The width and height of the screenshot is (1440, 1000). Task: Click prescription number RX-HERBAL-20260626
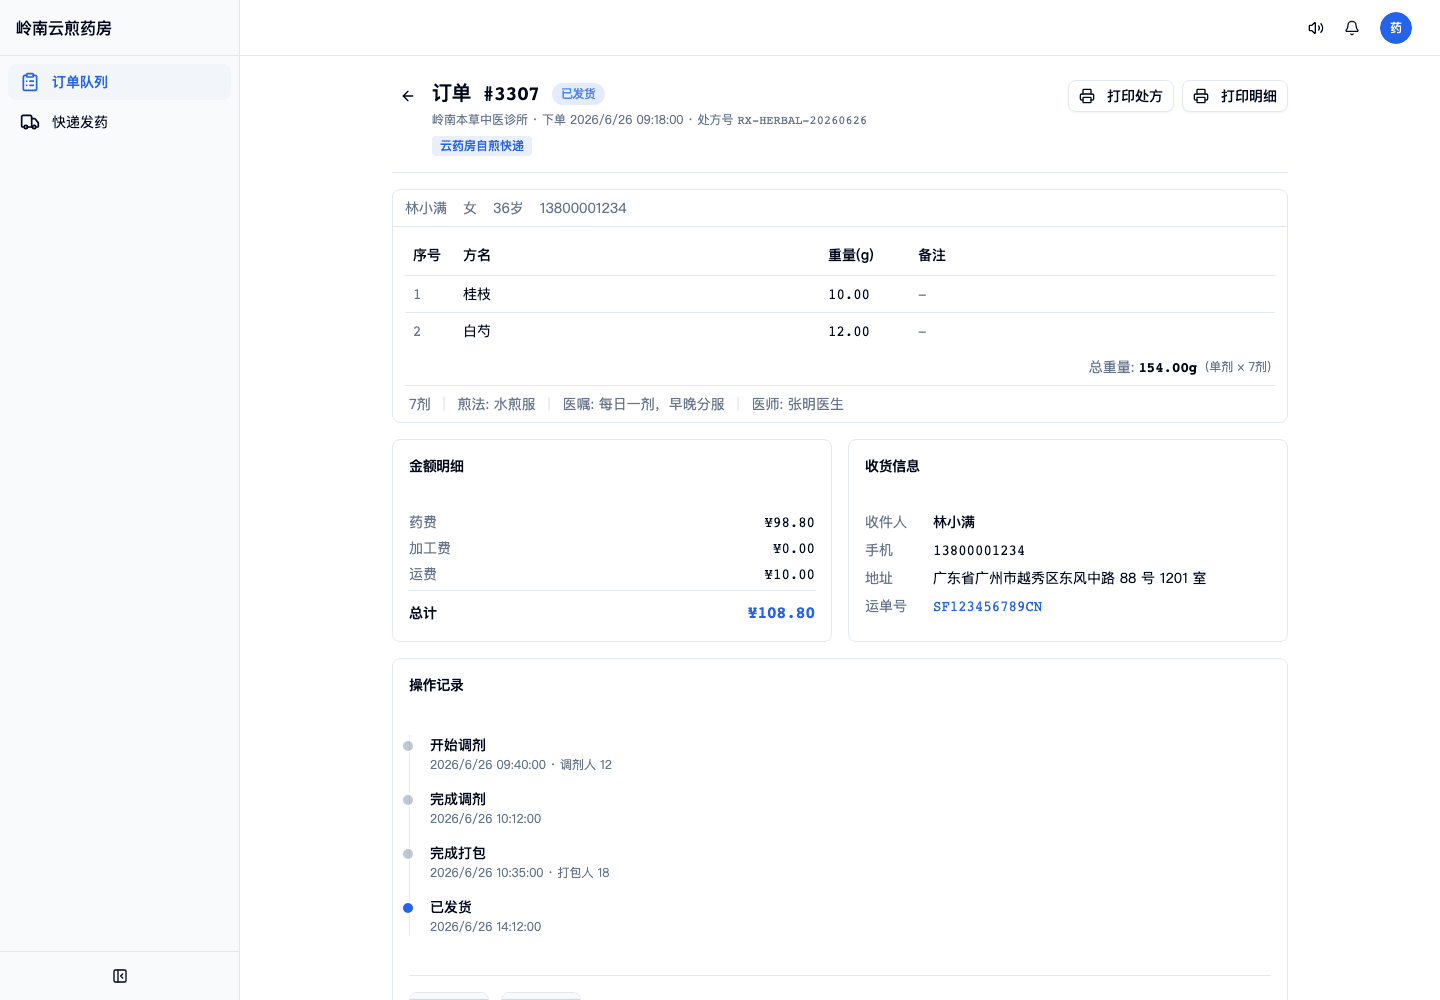802,120
